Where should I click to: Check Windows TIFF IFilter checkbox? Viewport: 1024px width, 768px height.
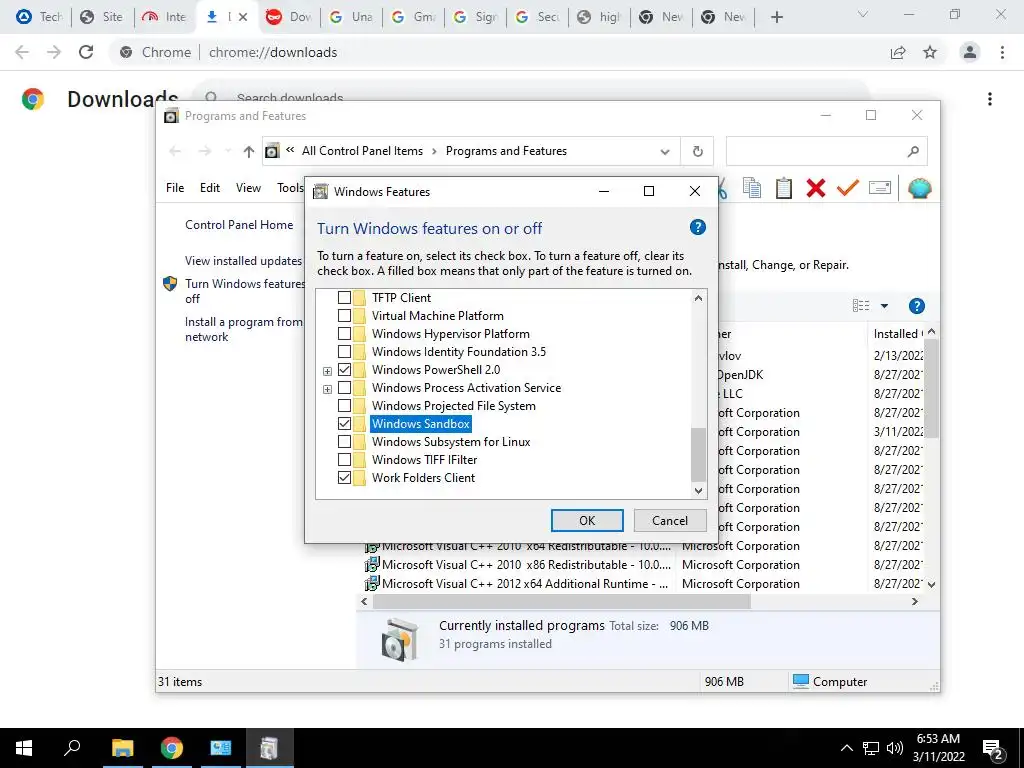[x=344, y=460]
